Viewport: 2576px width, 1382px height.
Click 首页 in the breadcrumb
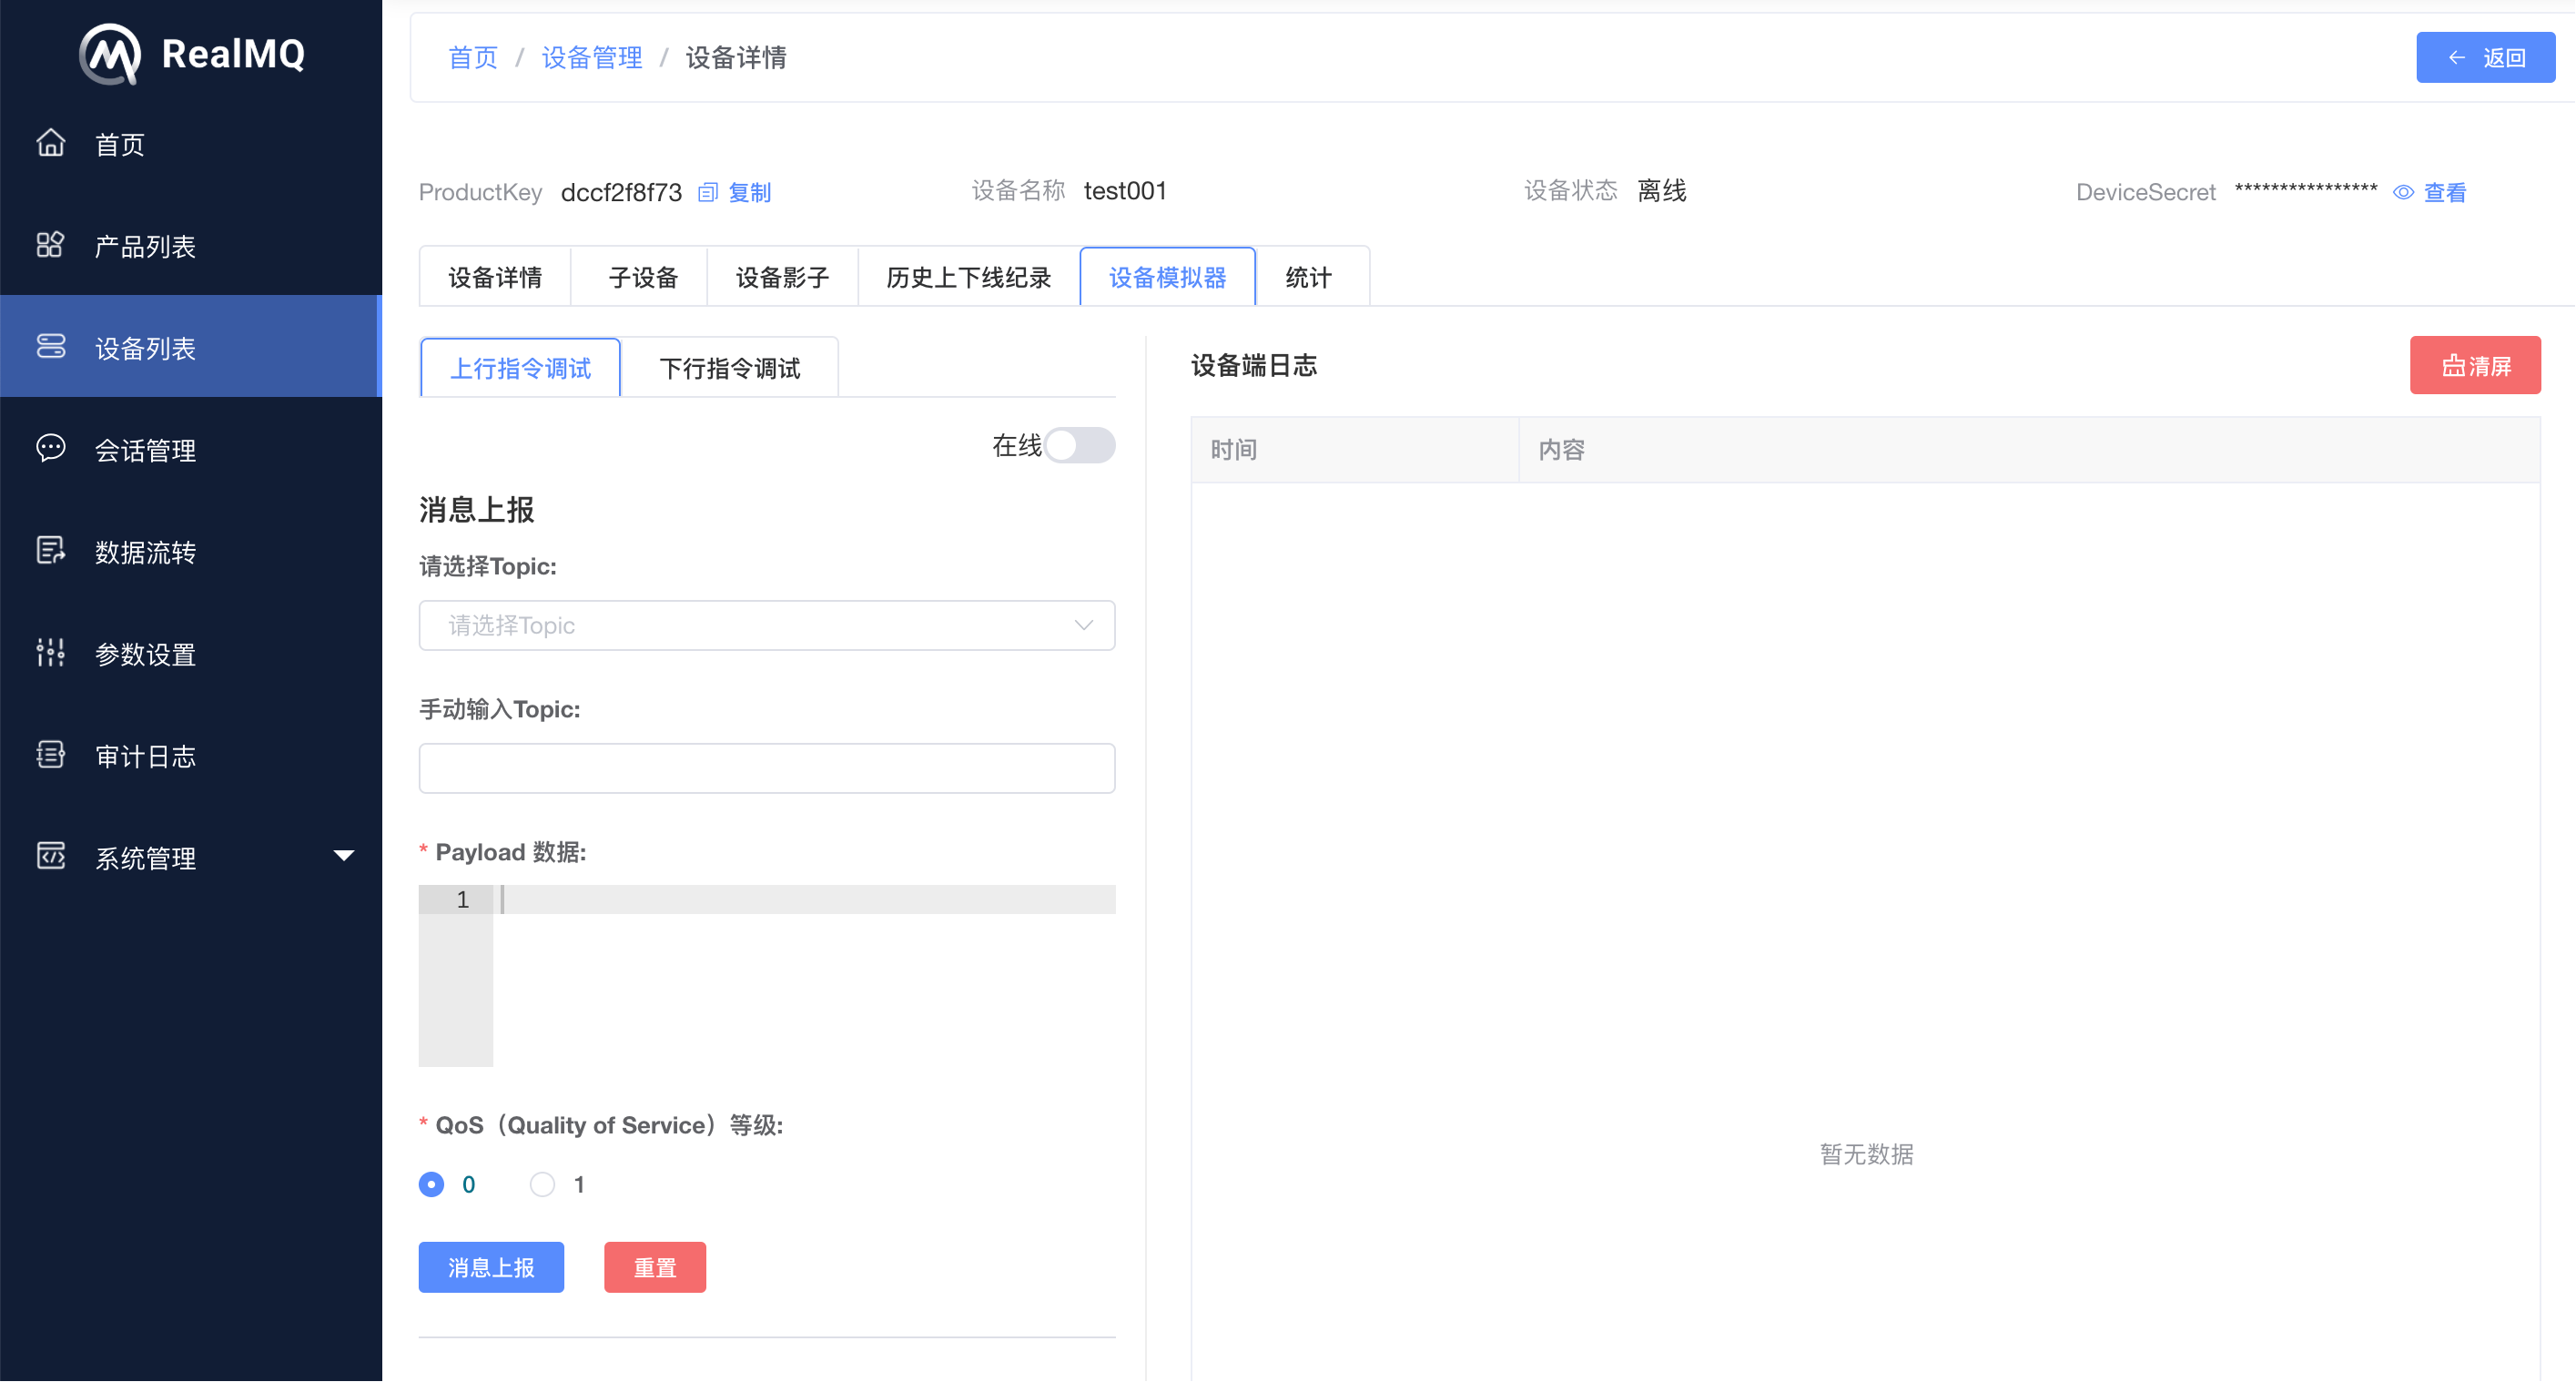click(473, 57)
